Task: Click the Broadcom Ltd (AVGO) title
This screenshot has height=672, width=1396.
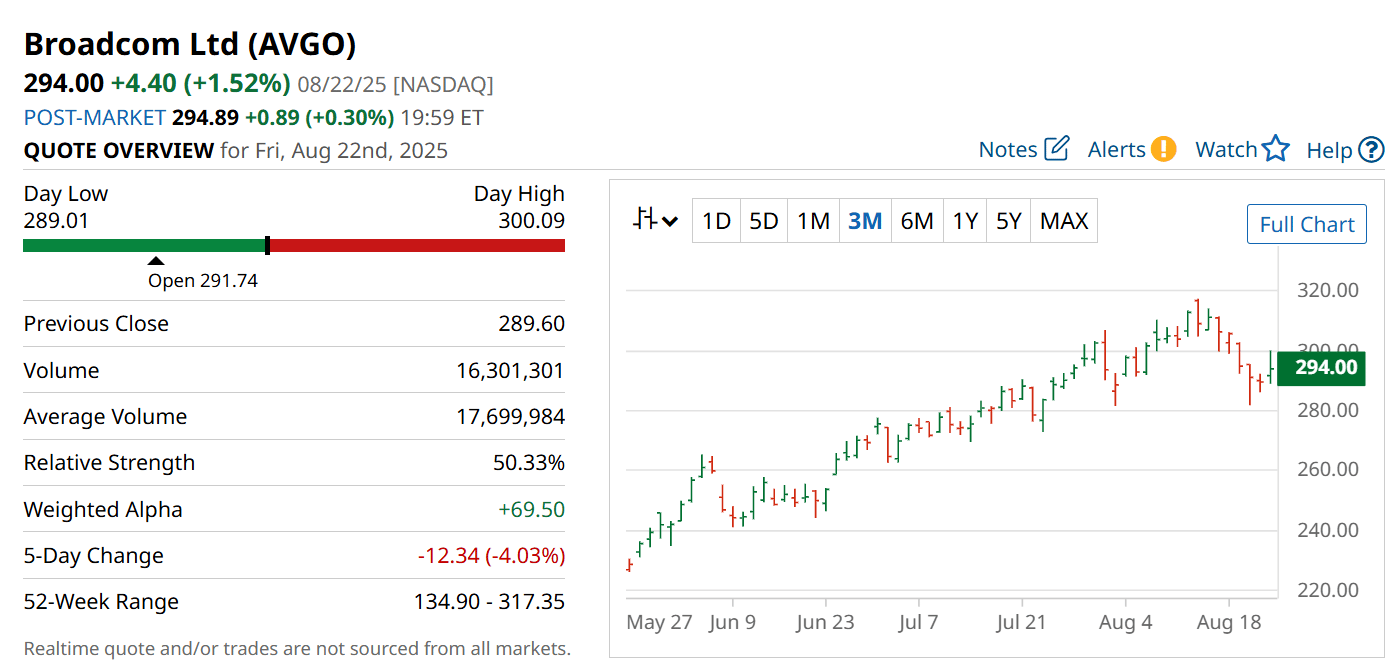Action: [190, 44]
